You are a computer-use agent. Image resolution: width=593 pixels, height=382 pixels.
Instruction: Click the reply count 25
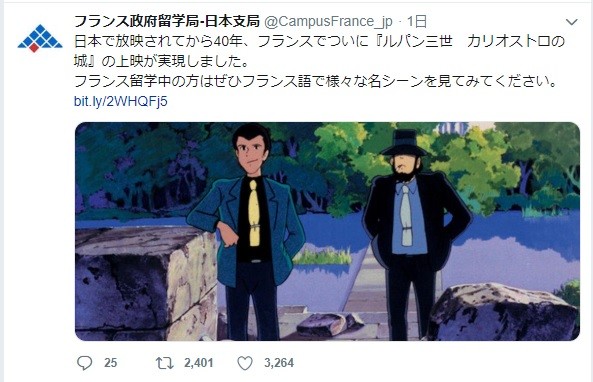click(110, 363)
